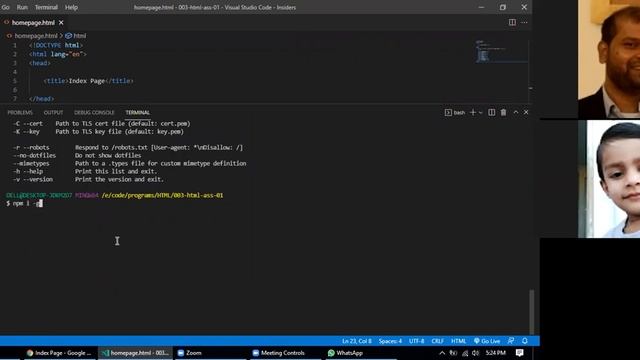This screenshot has width=640, height=360.
Task: Select the homepage.html editor tab
Action: 33,23
